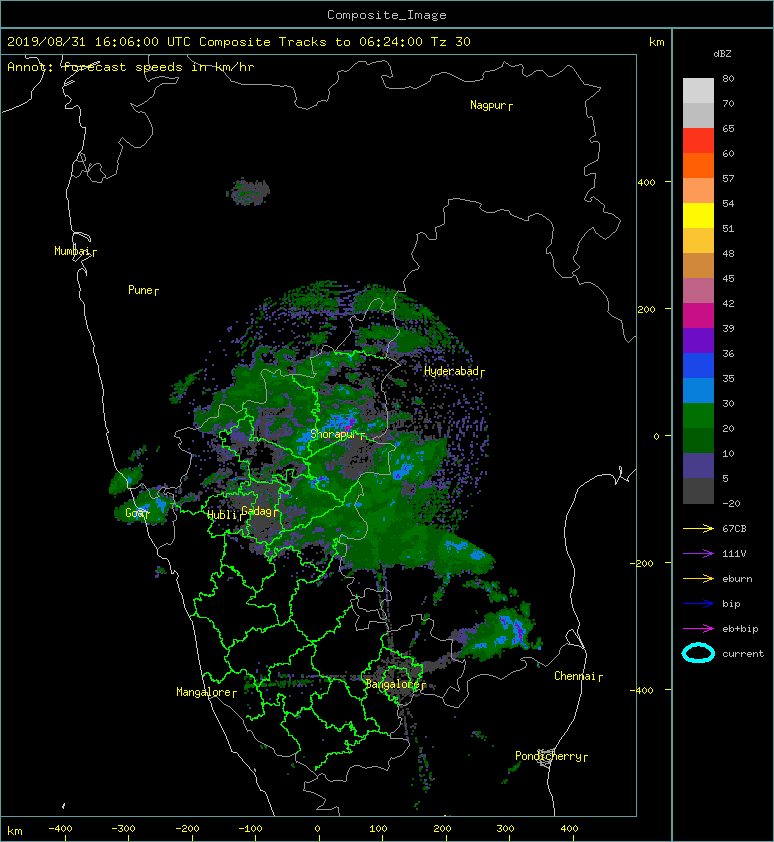The height and width of the screenshot is (842, 774).
Task: Click the Annot: forecast speeds annotation text
Action: (x=131, y=67)
